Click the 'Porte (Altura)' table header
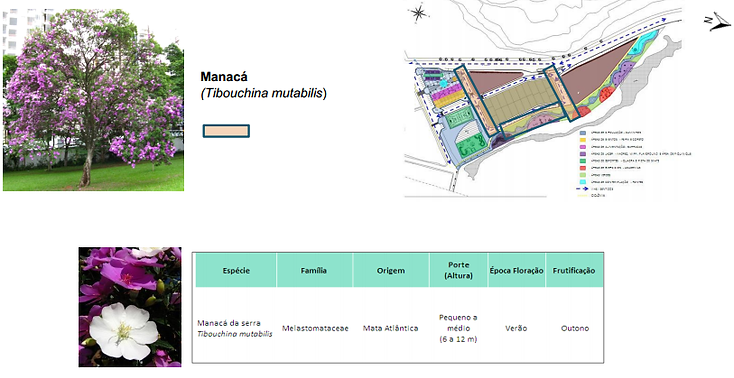This screenshot has width=734, height=378. tap(458, 271)
